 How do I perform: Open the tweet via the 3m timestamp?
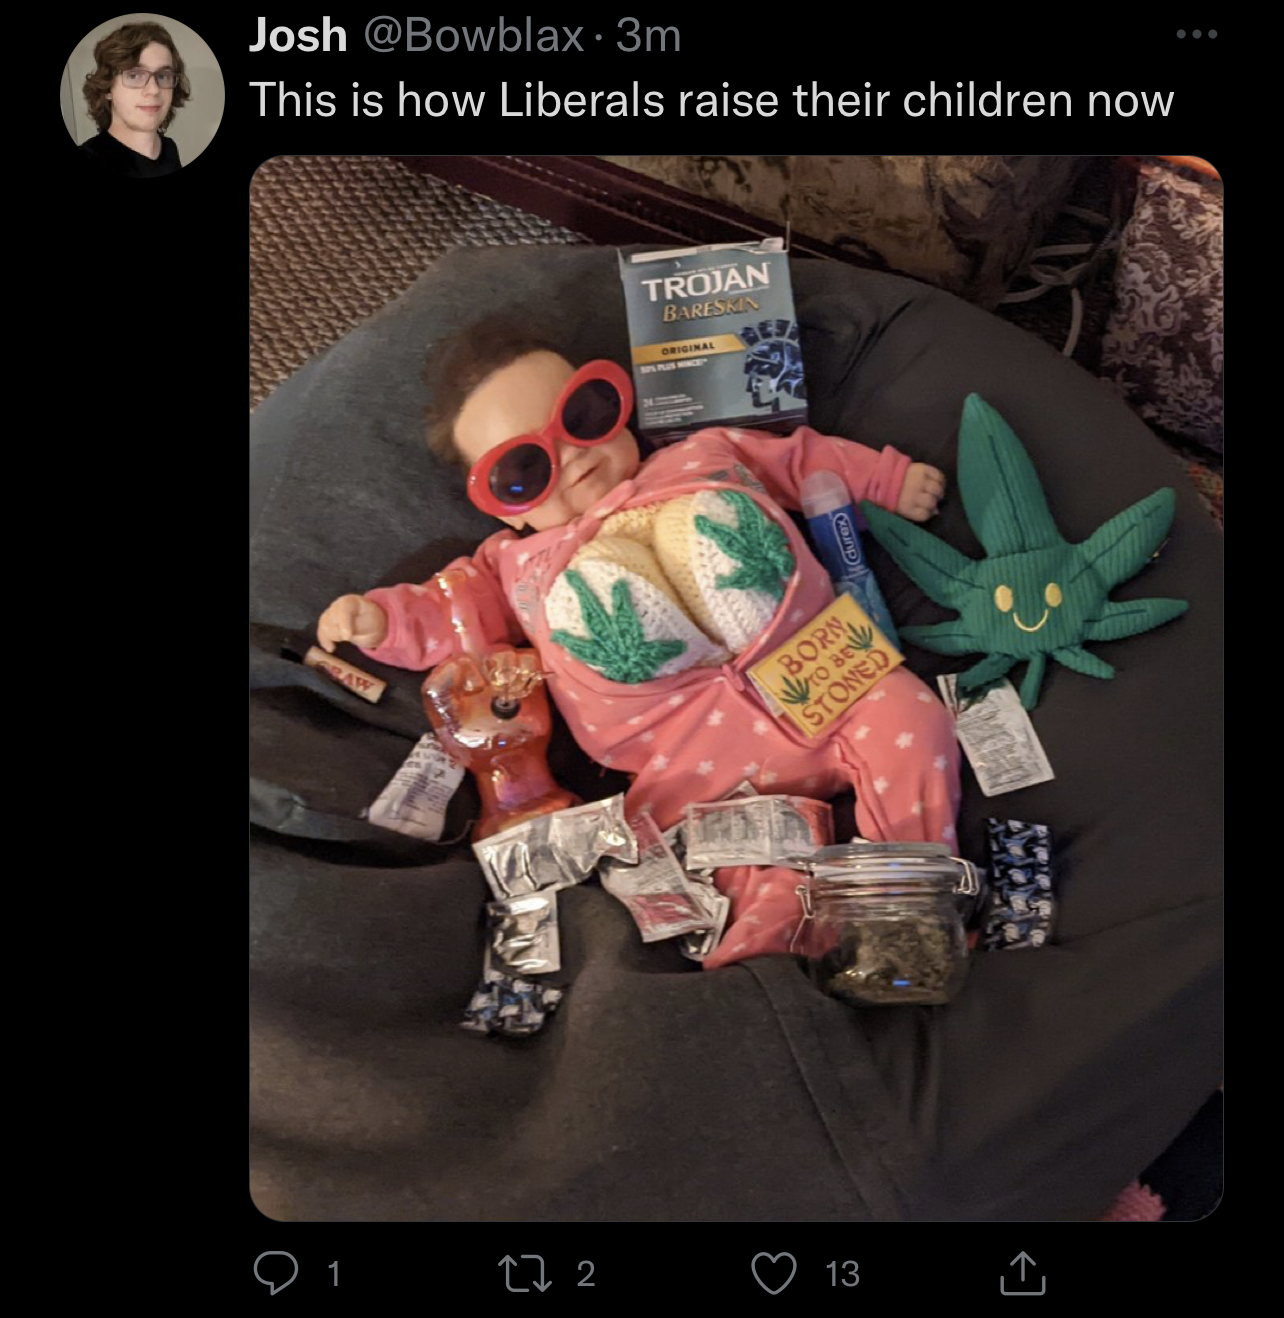(x=648, y=37)
